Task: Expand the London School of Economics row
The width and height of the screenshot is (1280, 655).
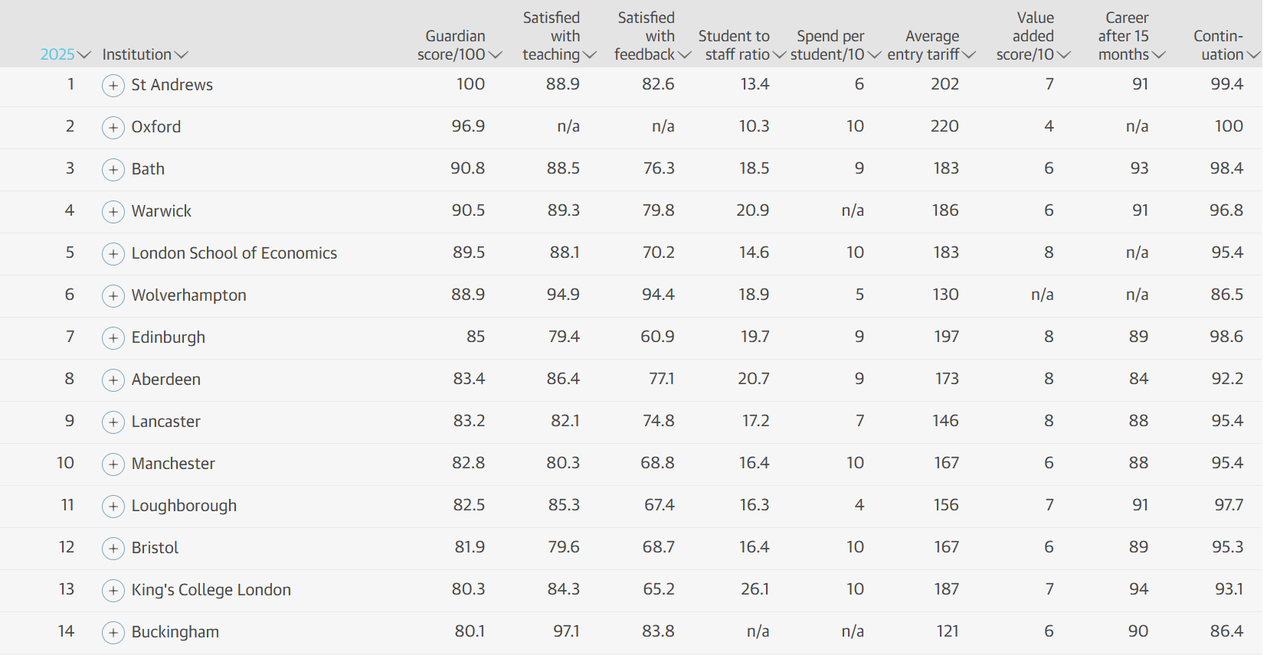Action: coord(113,254)
